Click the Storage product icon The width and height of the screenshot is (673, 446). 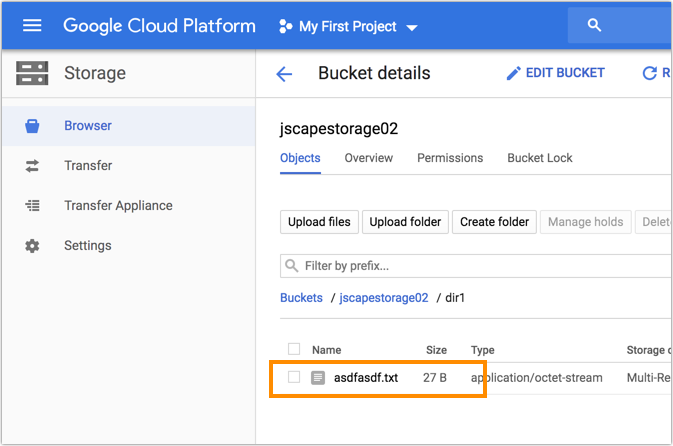point(32,73)
